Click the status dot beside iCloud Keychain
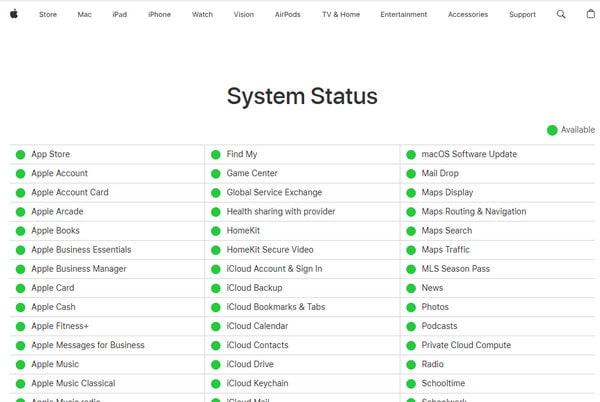The height and width of the screenshot is (402, 600). tap(216, 384)
